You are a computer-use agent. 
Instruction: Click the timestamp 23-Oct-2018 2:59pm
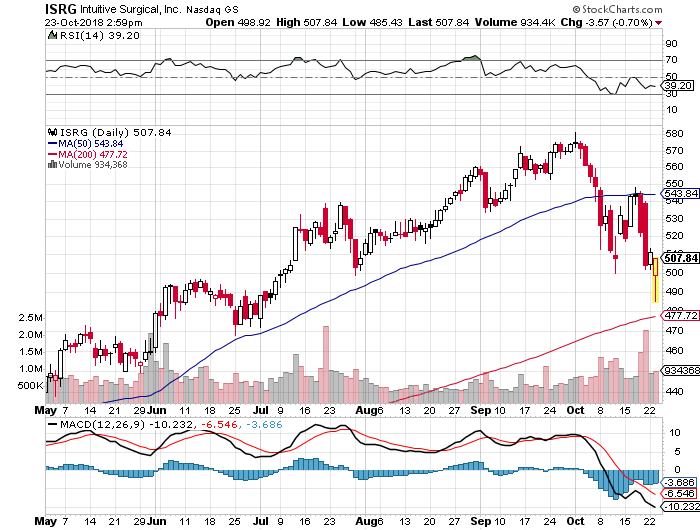click(93, 22)
